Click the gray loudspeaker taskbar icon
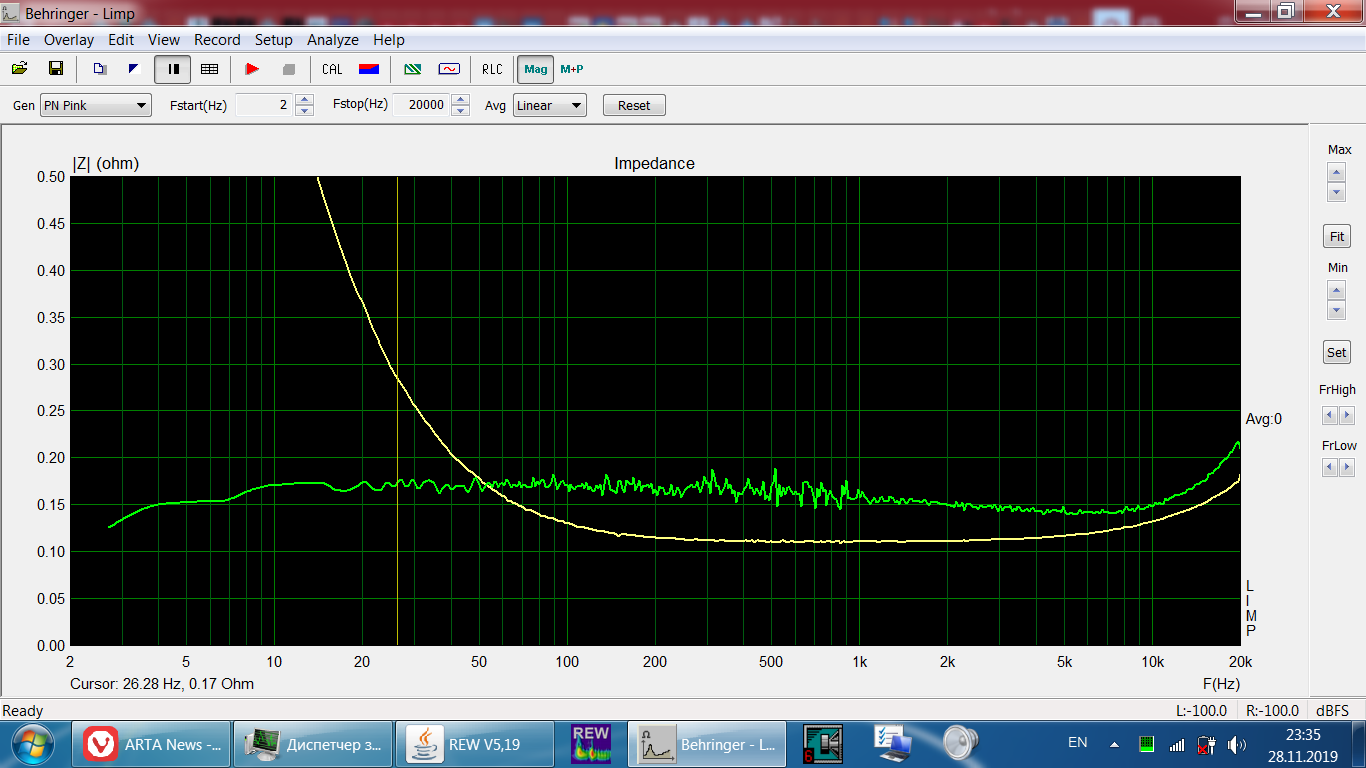 pos(960,744)
